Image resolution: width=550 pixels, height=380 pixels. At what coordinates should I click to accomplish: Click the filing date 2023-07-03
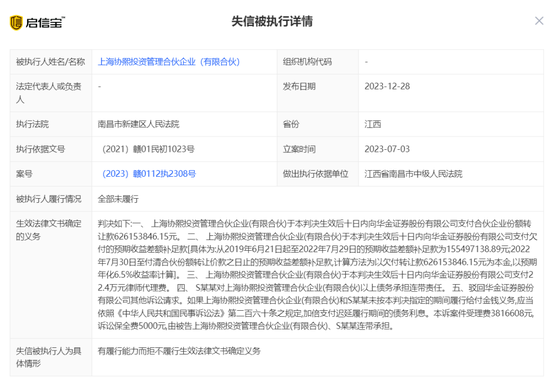(387, 149)
